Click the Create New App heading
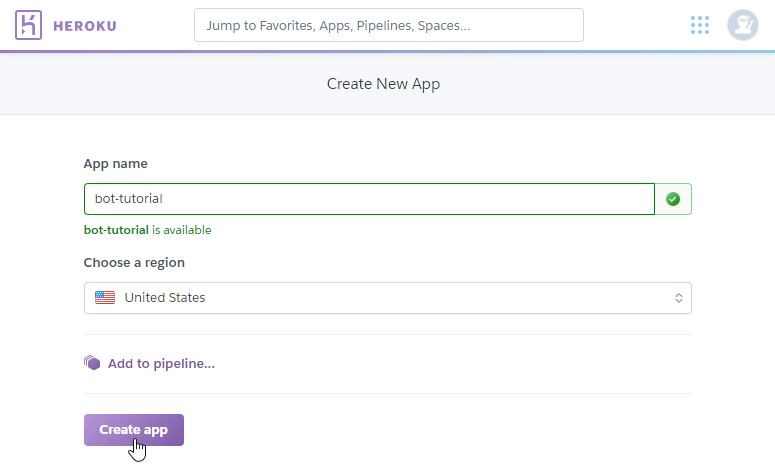This screenshot has width=775, height=471. [x=383, y=84]
